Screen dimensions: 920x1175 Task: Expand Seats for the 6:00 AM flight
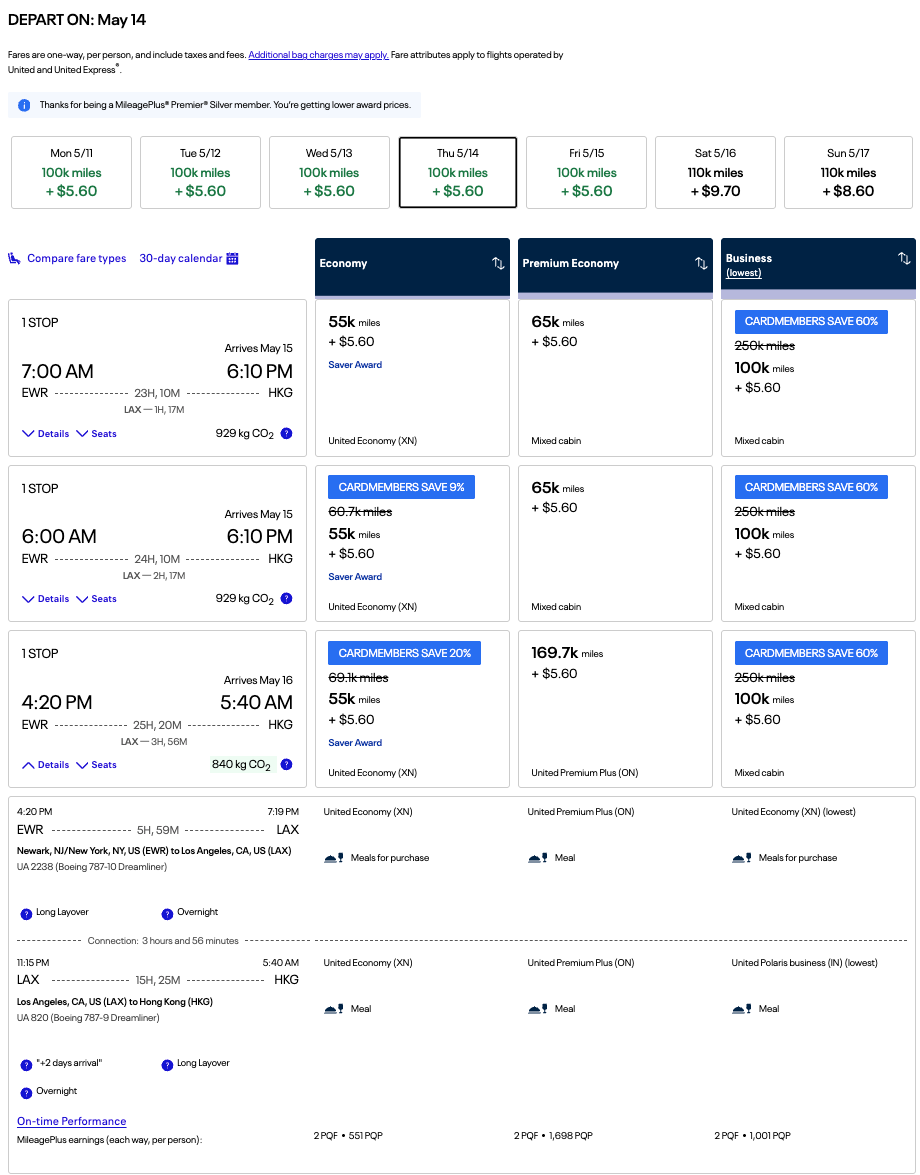pyautogui.click(x=97, y=599)
